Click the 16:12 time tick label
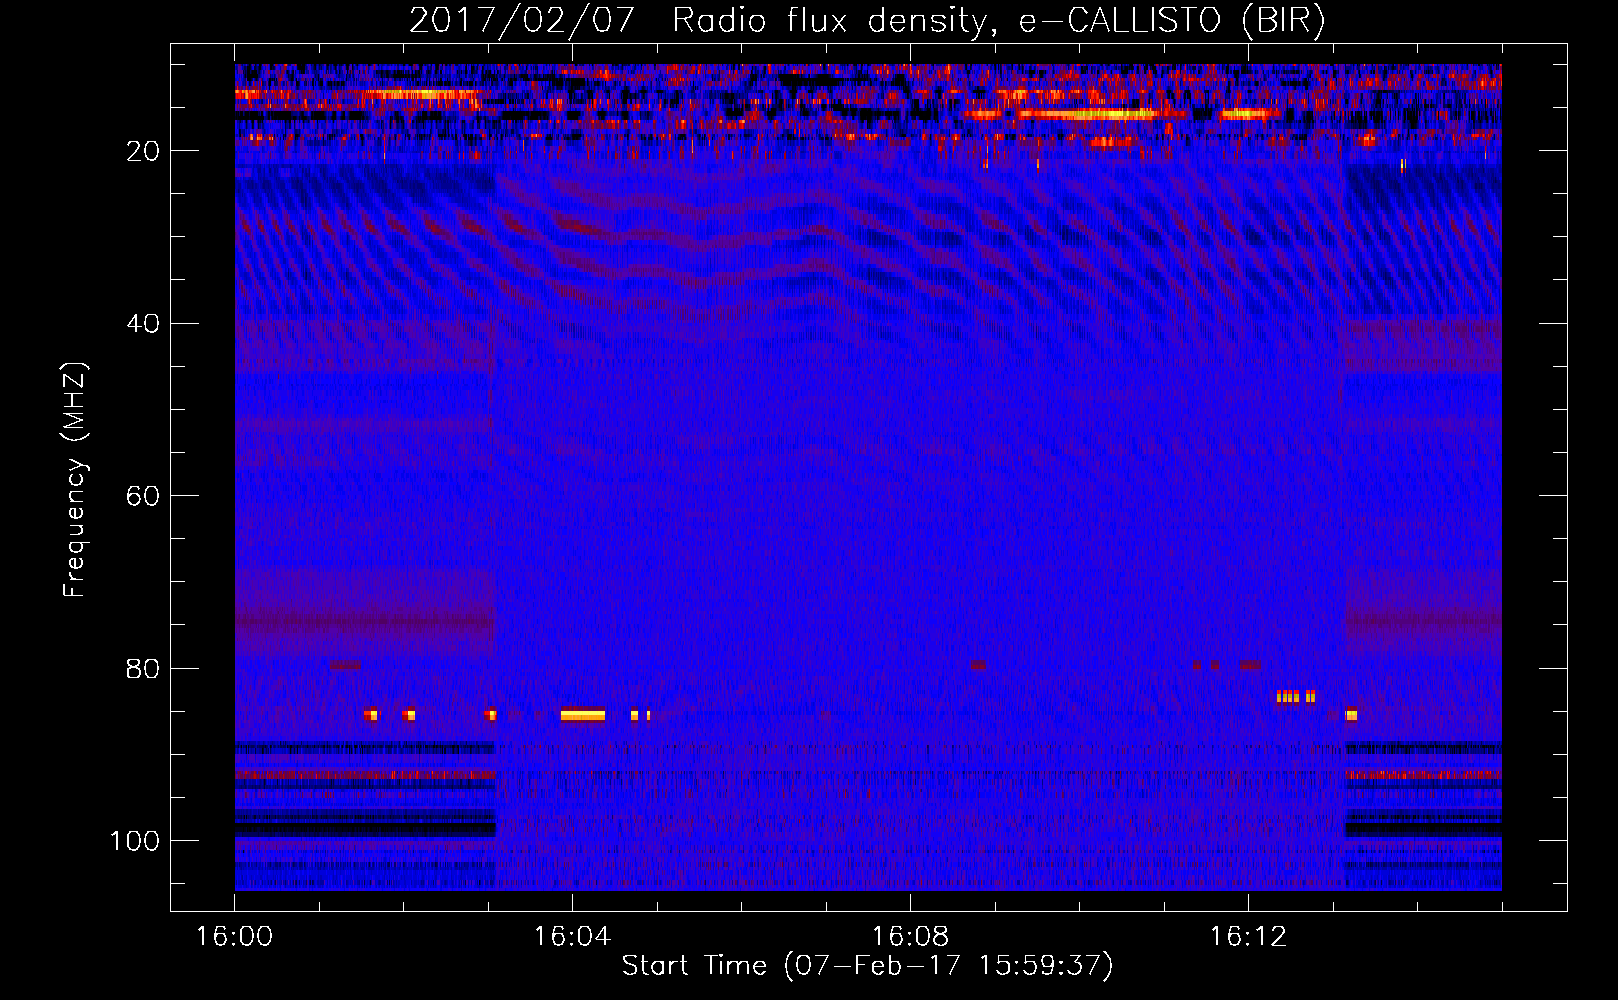Image resolution: width=1618 pixels, height=1000 pixels. (1248, 937)
